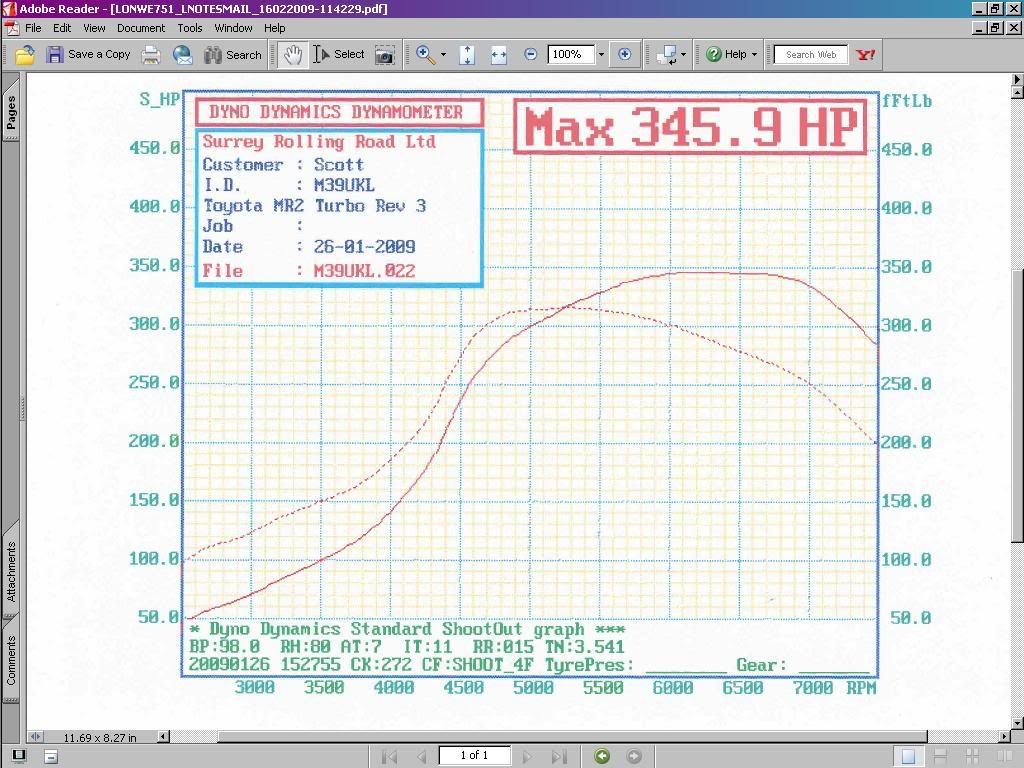Image resolution: width=1024 pixels, height=768 pixels.
Task: Click the Toyota MR2 Turbo Rev 3 line
Action: point(314,206)
